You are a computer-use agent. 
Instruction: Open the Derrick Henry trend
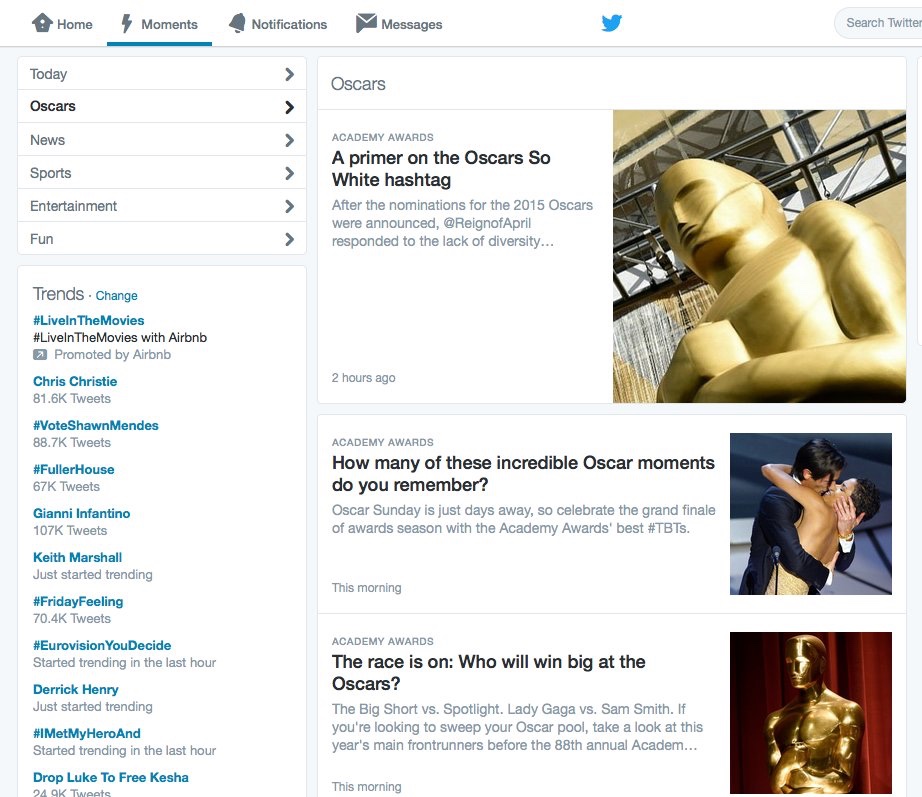(75, 689)
